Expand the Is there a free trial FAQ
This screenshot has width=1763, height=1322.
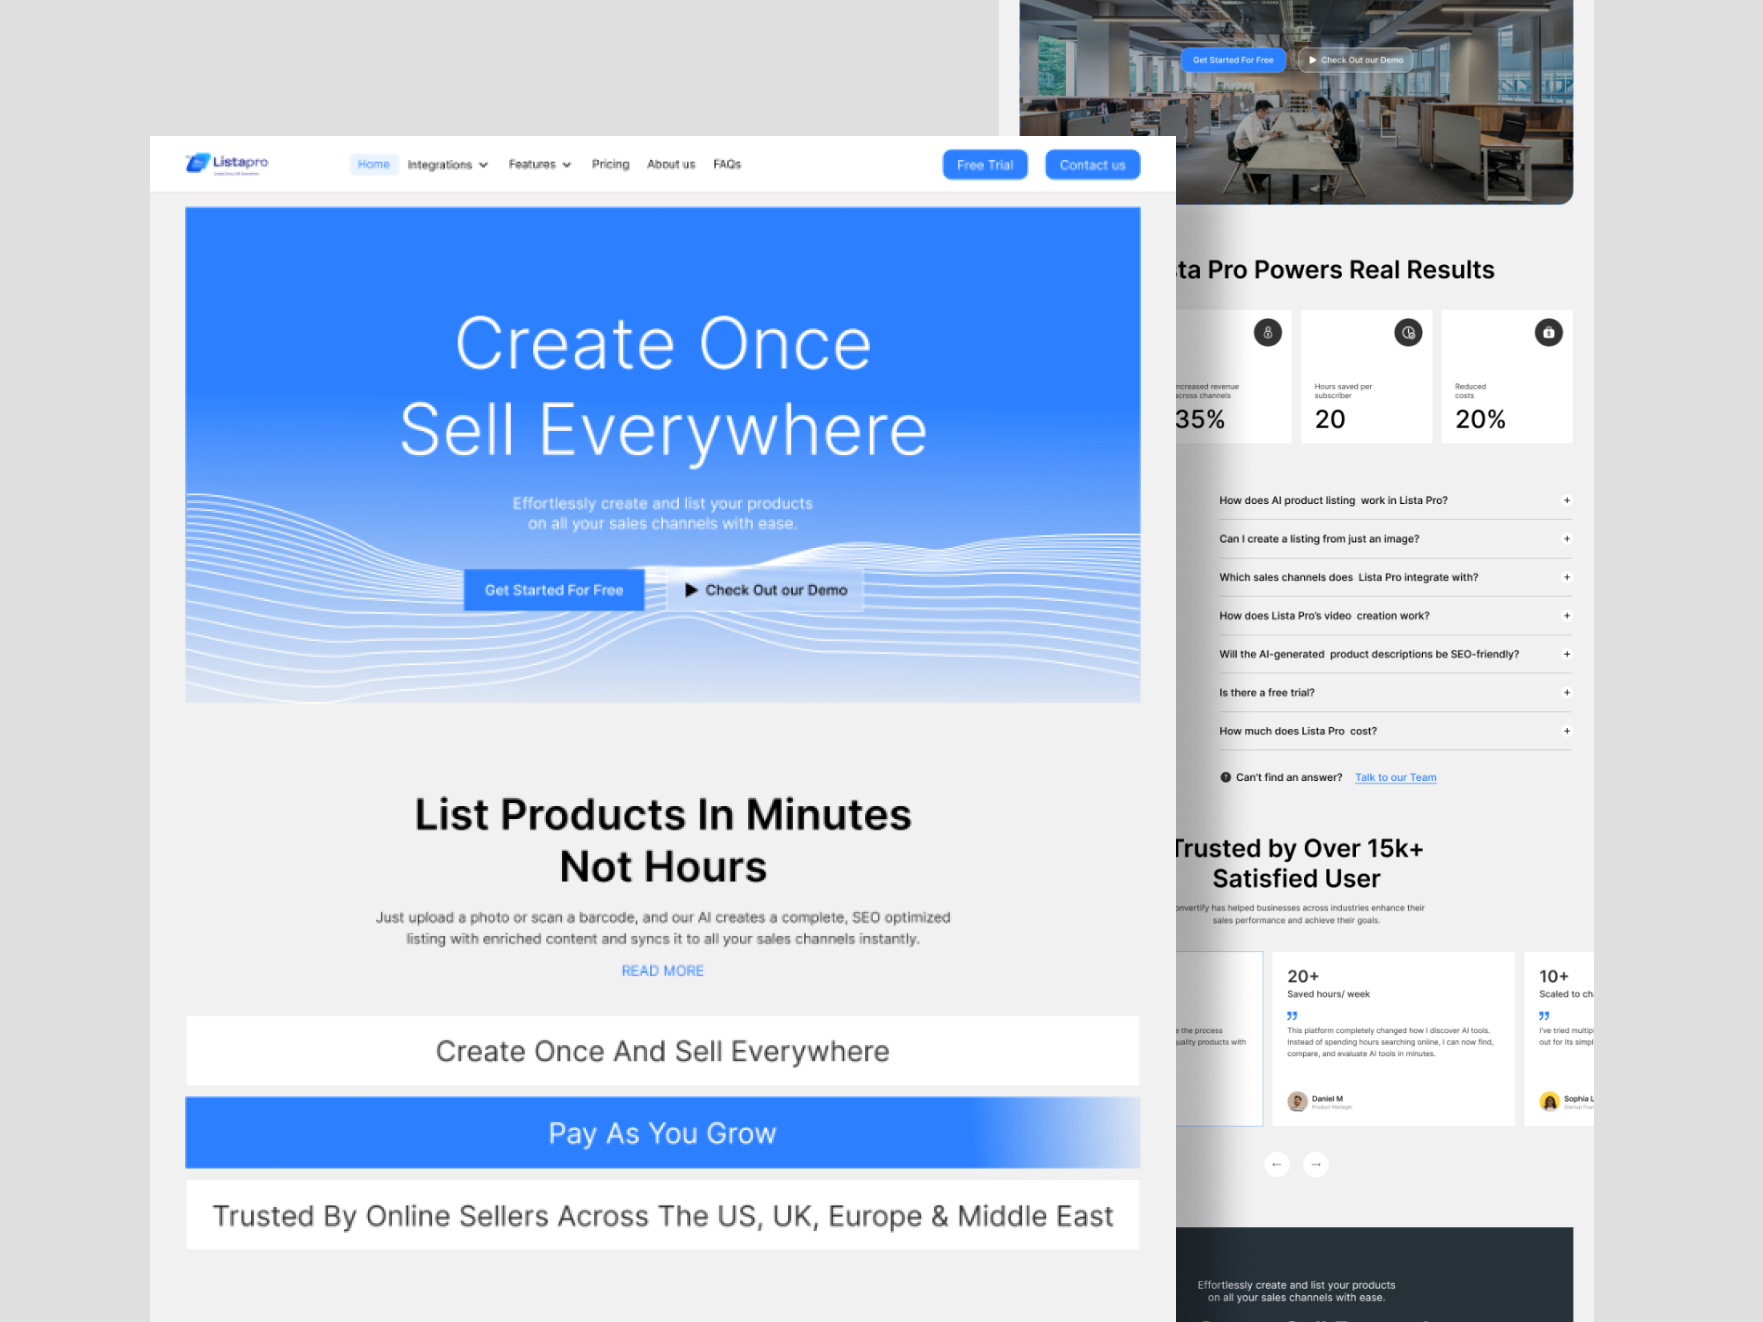1566,692
